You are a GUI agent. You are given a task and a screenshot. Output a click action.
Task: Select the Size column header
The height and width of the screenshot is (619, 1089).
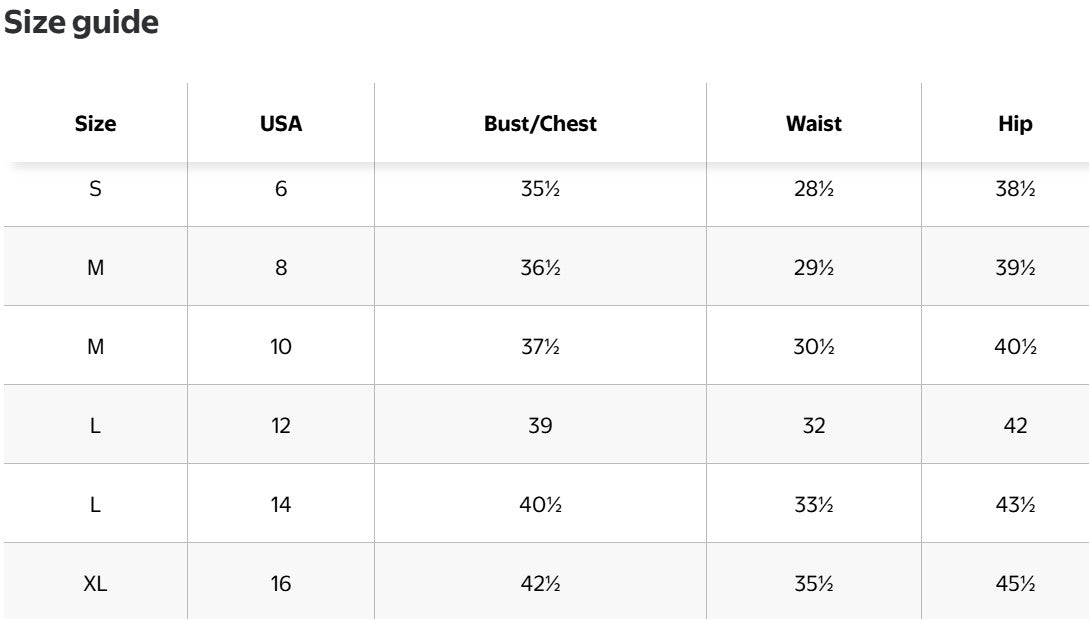(x=95, y=124)
